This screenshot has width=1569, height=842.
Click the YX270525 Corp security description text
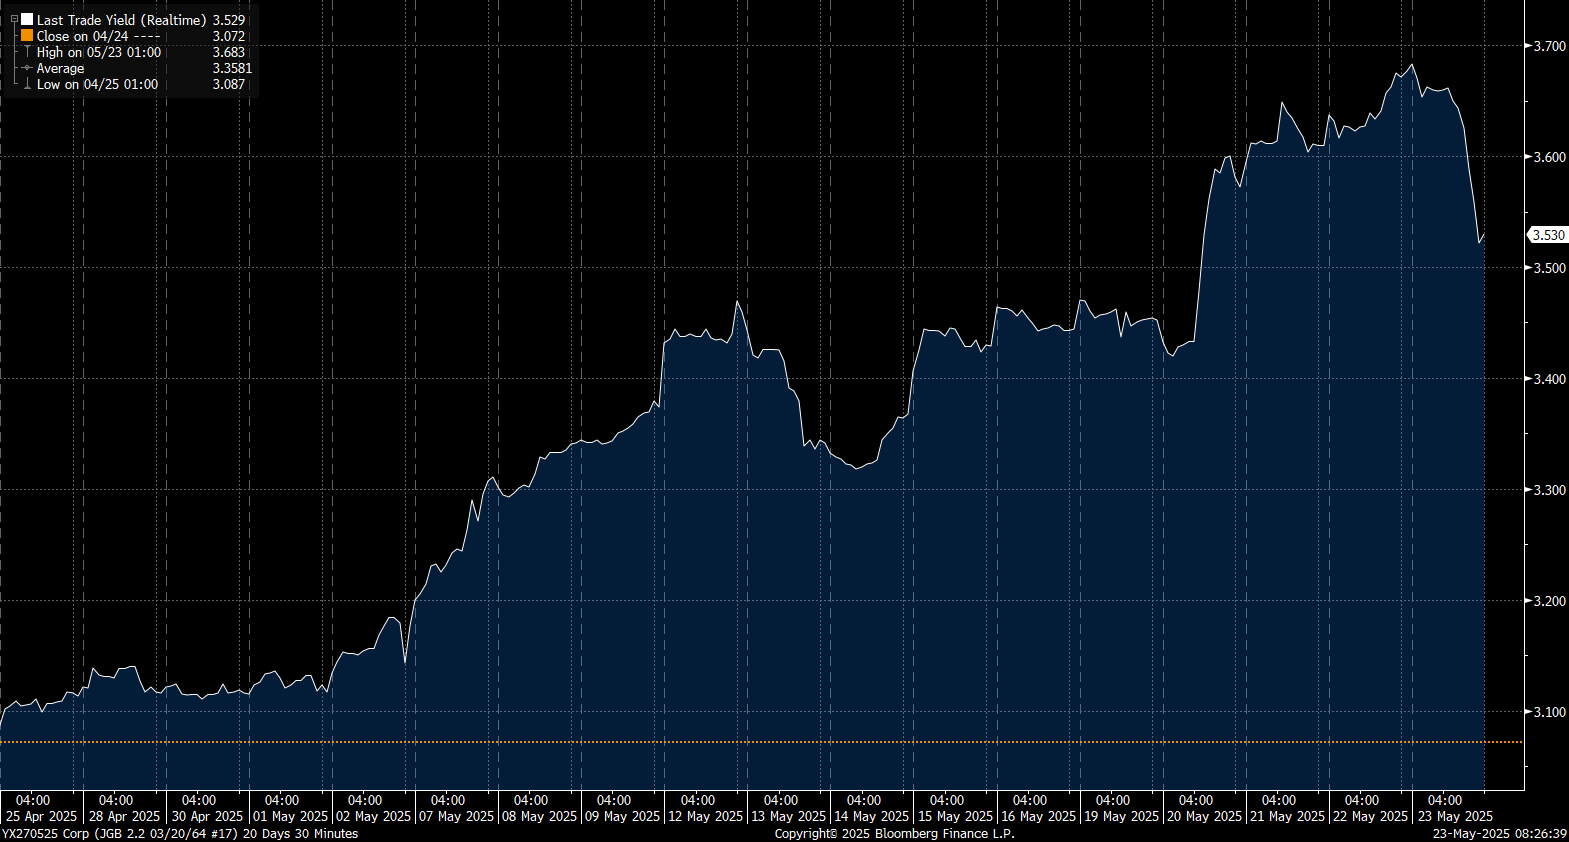180,833
